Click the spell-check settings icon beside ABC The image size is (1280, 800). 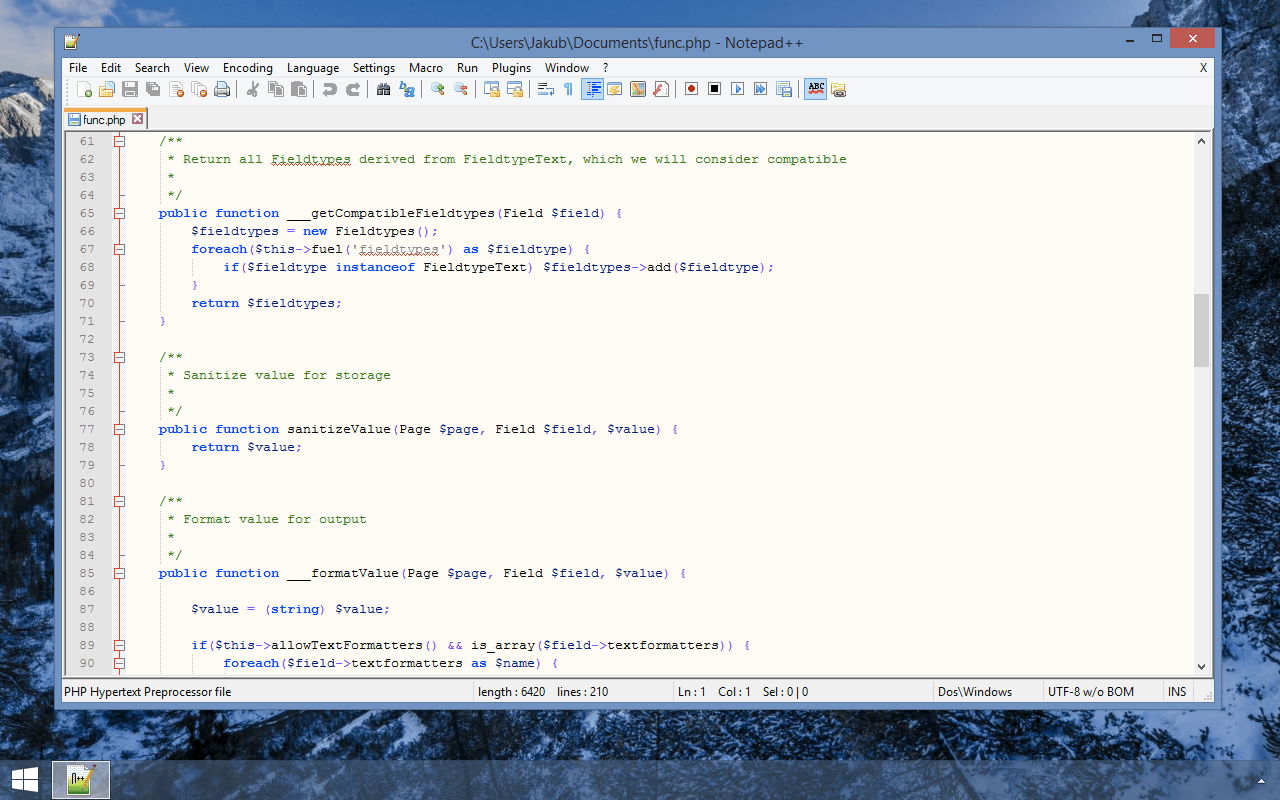tap(838, 89)
